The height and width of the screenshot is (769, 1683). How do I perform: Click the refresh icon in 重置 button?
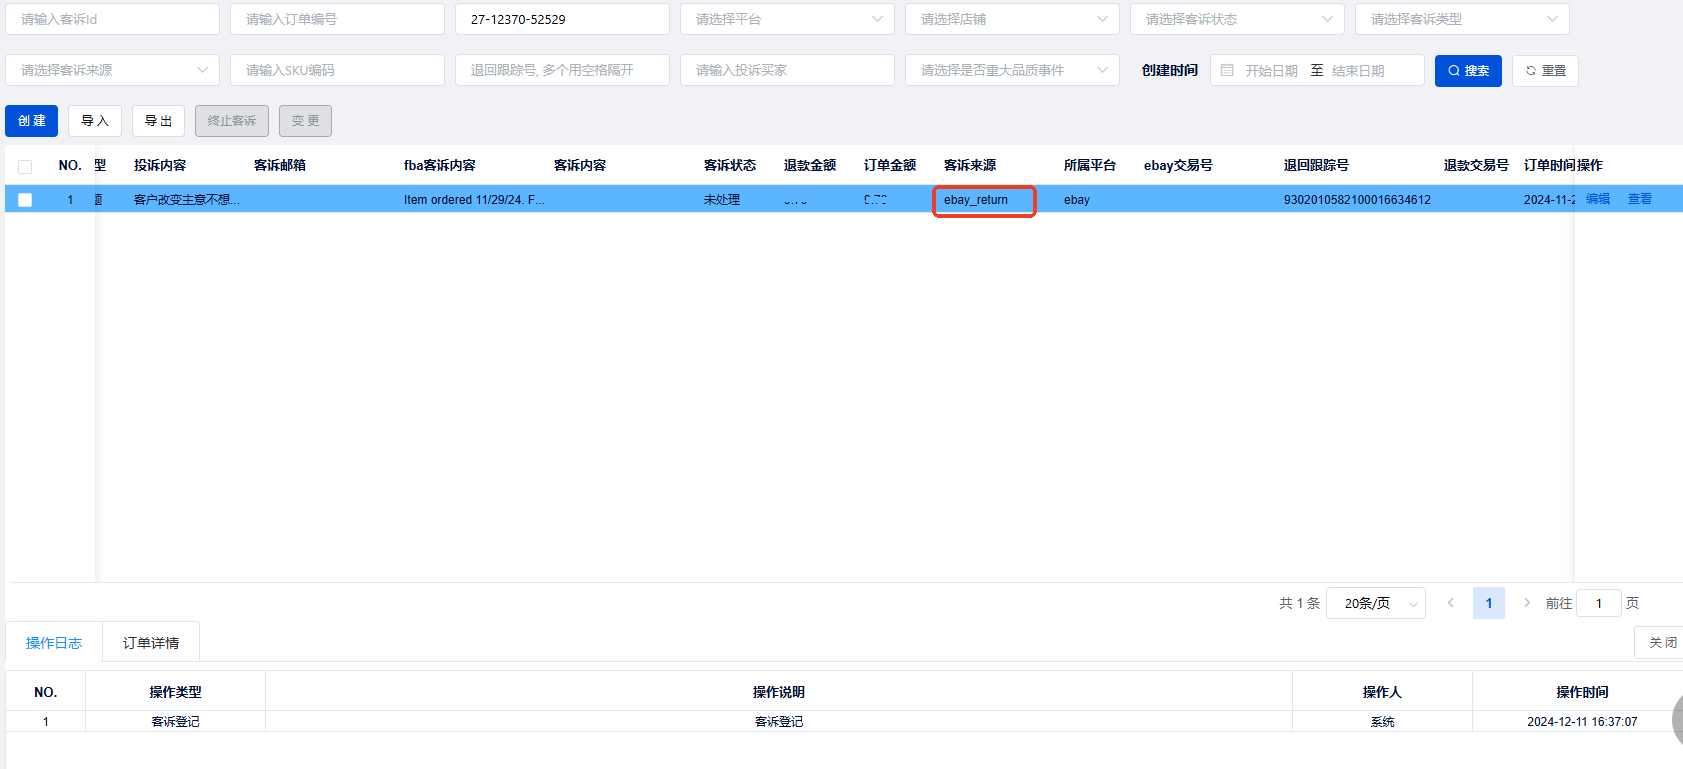(x=1531, y=71)
